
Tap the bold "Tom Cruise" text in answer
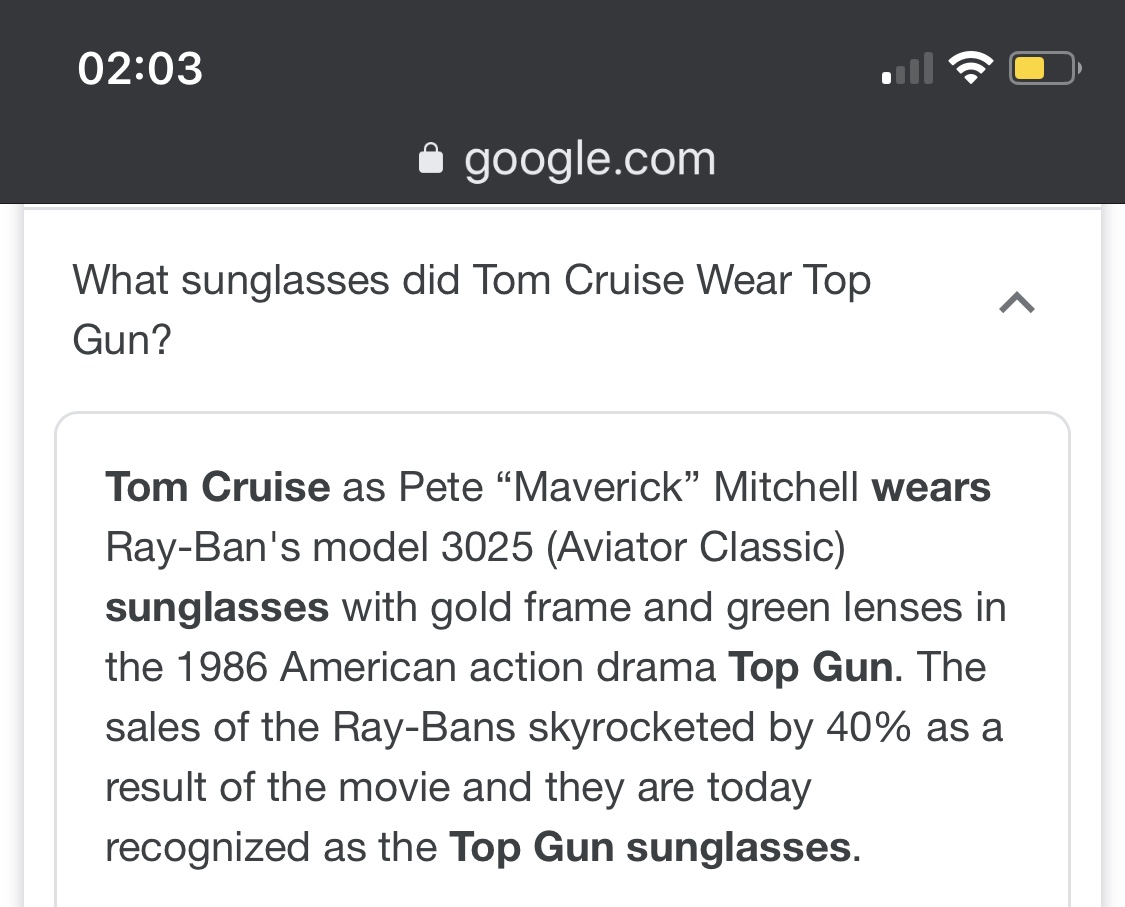pyautogui.click(x=217, y=487)
